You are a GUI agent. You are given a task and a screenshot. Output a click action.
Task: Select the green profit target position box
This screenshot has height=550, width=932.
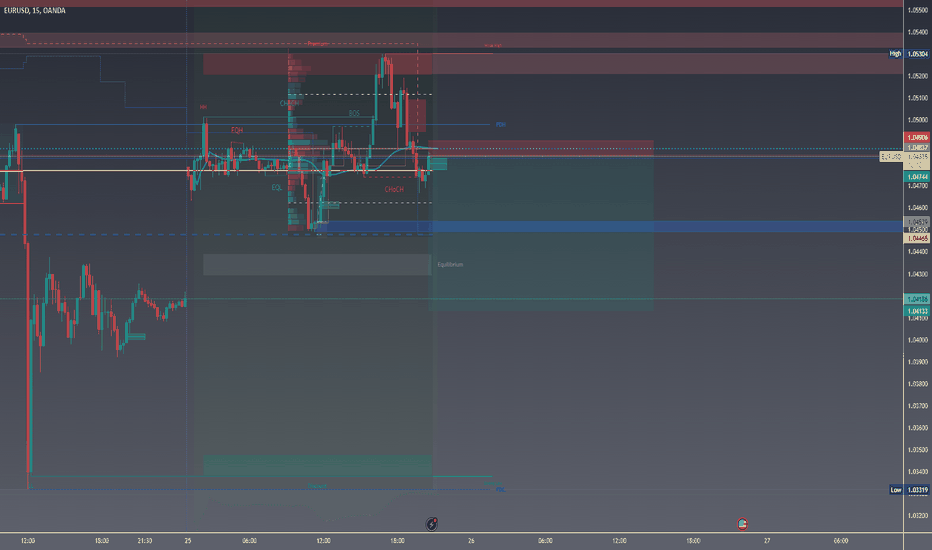pos(541,234)
